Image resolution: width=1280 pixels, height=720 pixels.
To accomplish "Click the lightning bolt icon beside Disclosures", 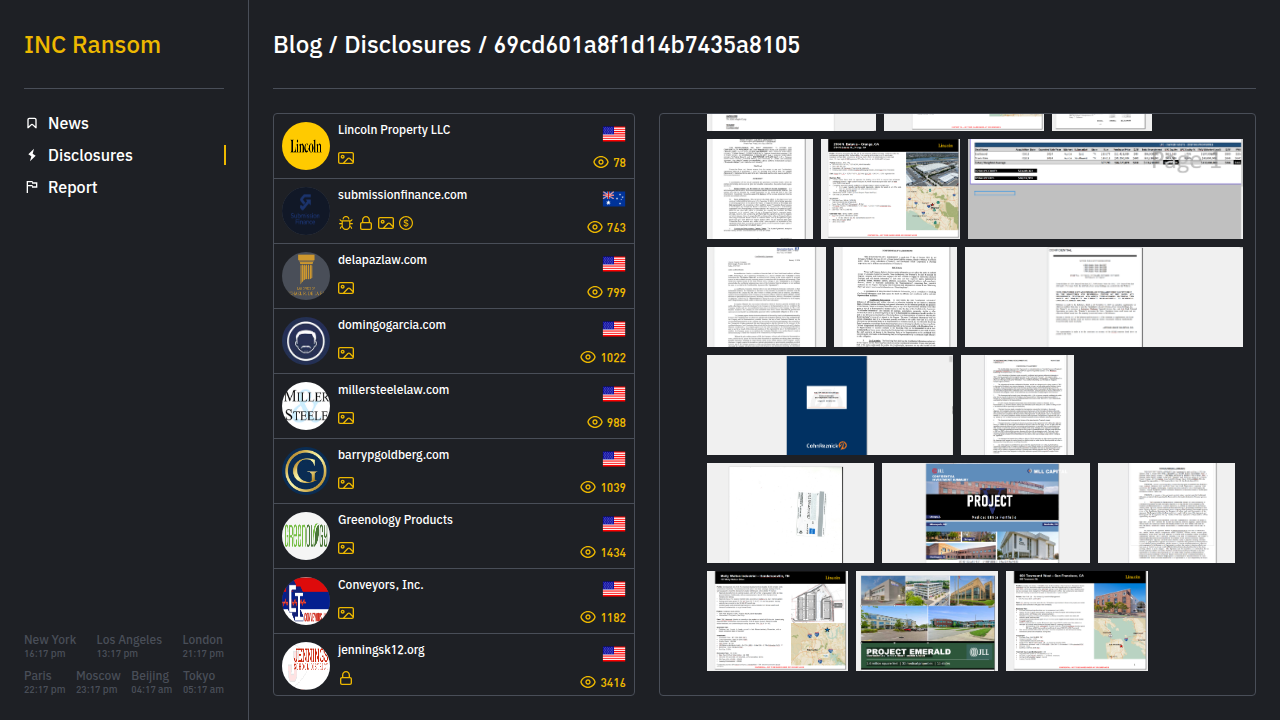I will click(32, 155).
